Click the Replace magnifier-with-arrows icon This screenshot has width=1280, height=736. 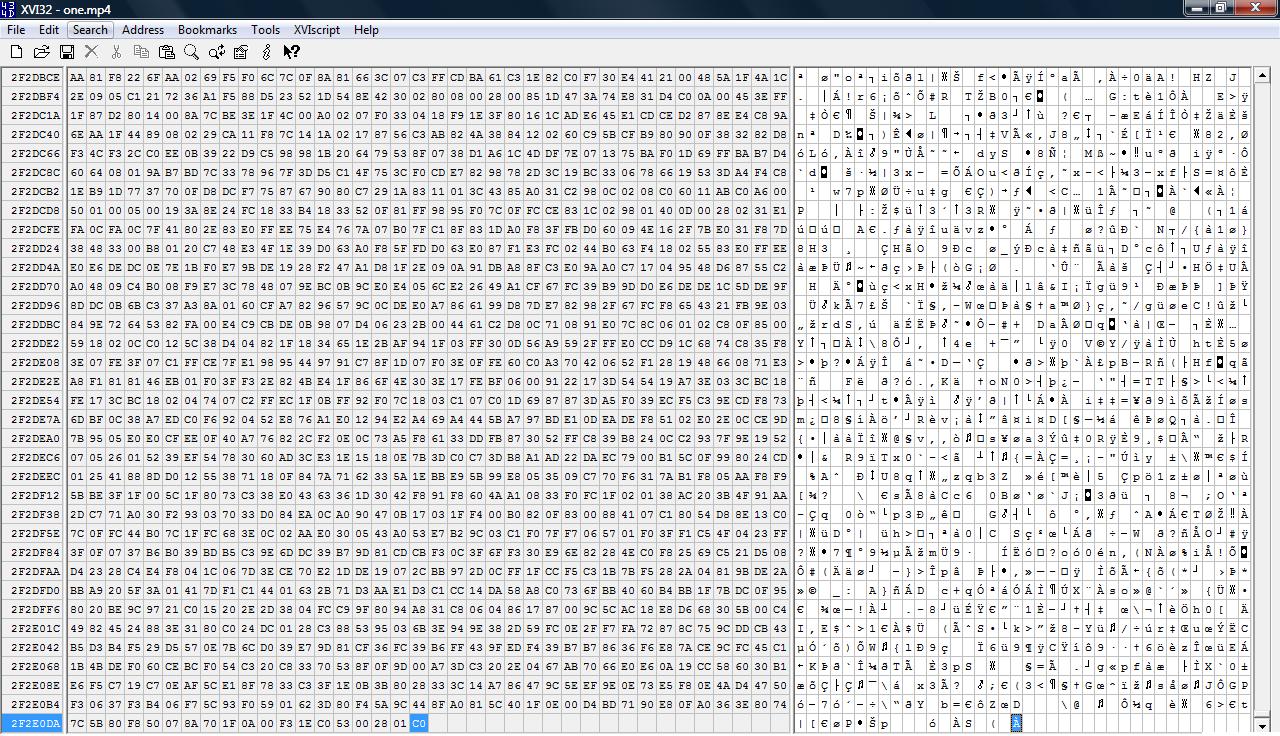tap(216, 52)
